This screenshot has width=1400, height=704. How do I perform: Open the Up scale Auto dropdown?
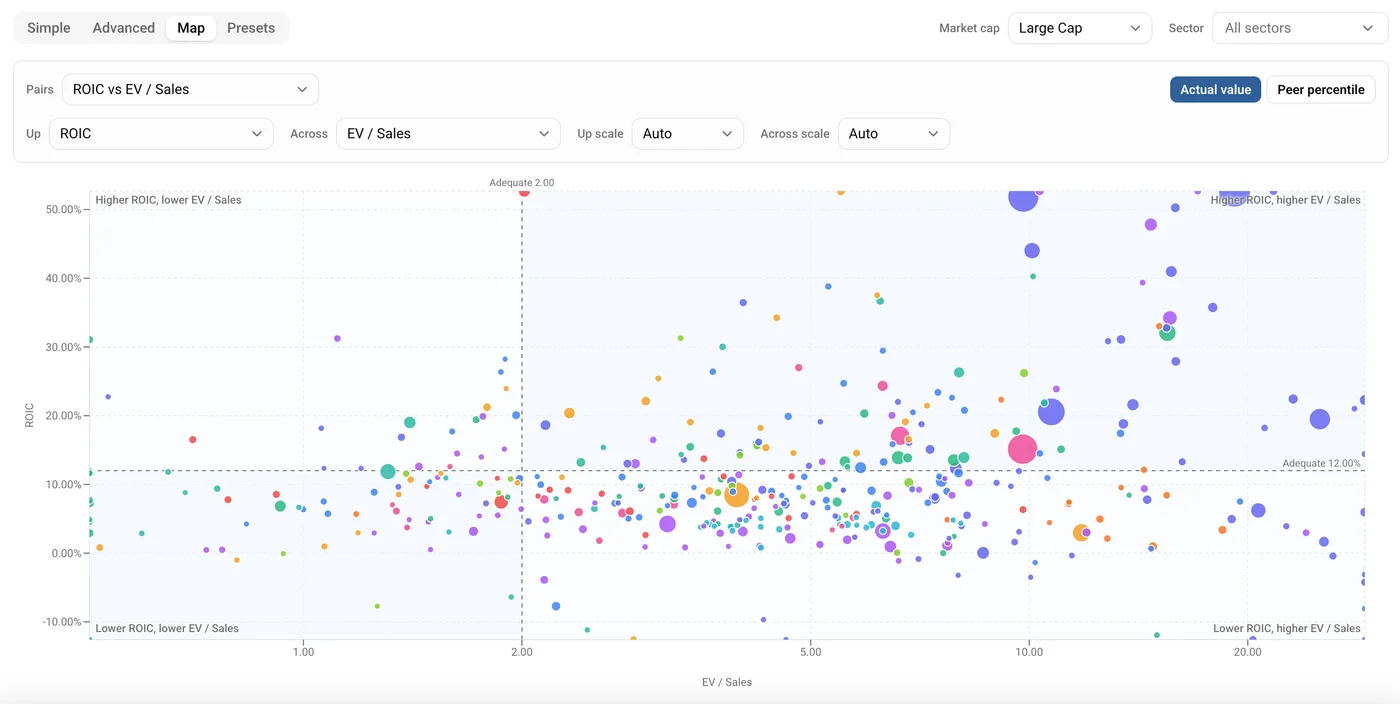coord(688,133)
